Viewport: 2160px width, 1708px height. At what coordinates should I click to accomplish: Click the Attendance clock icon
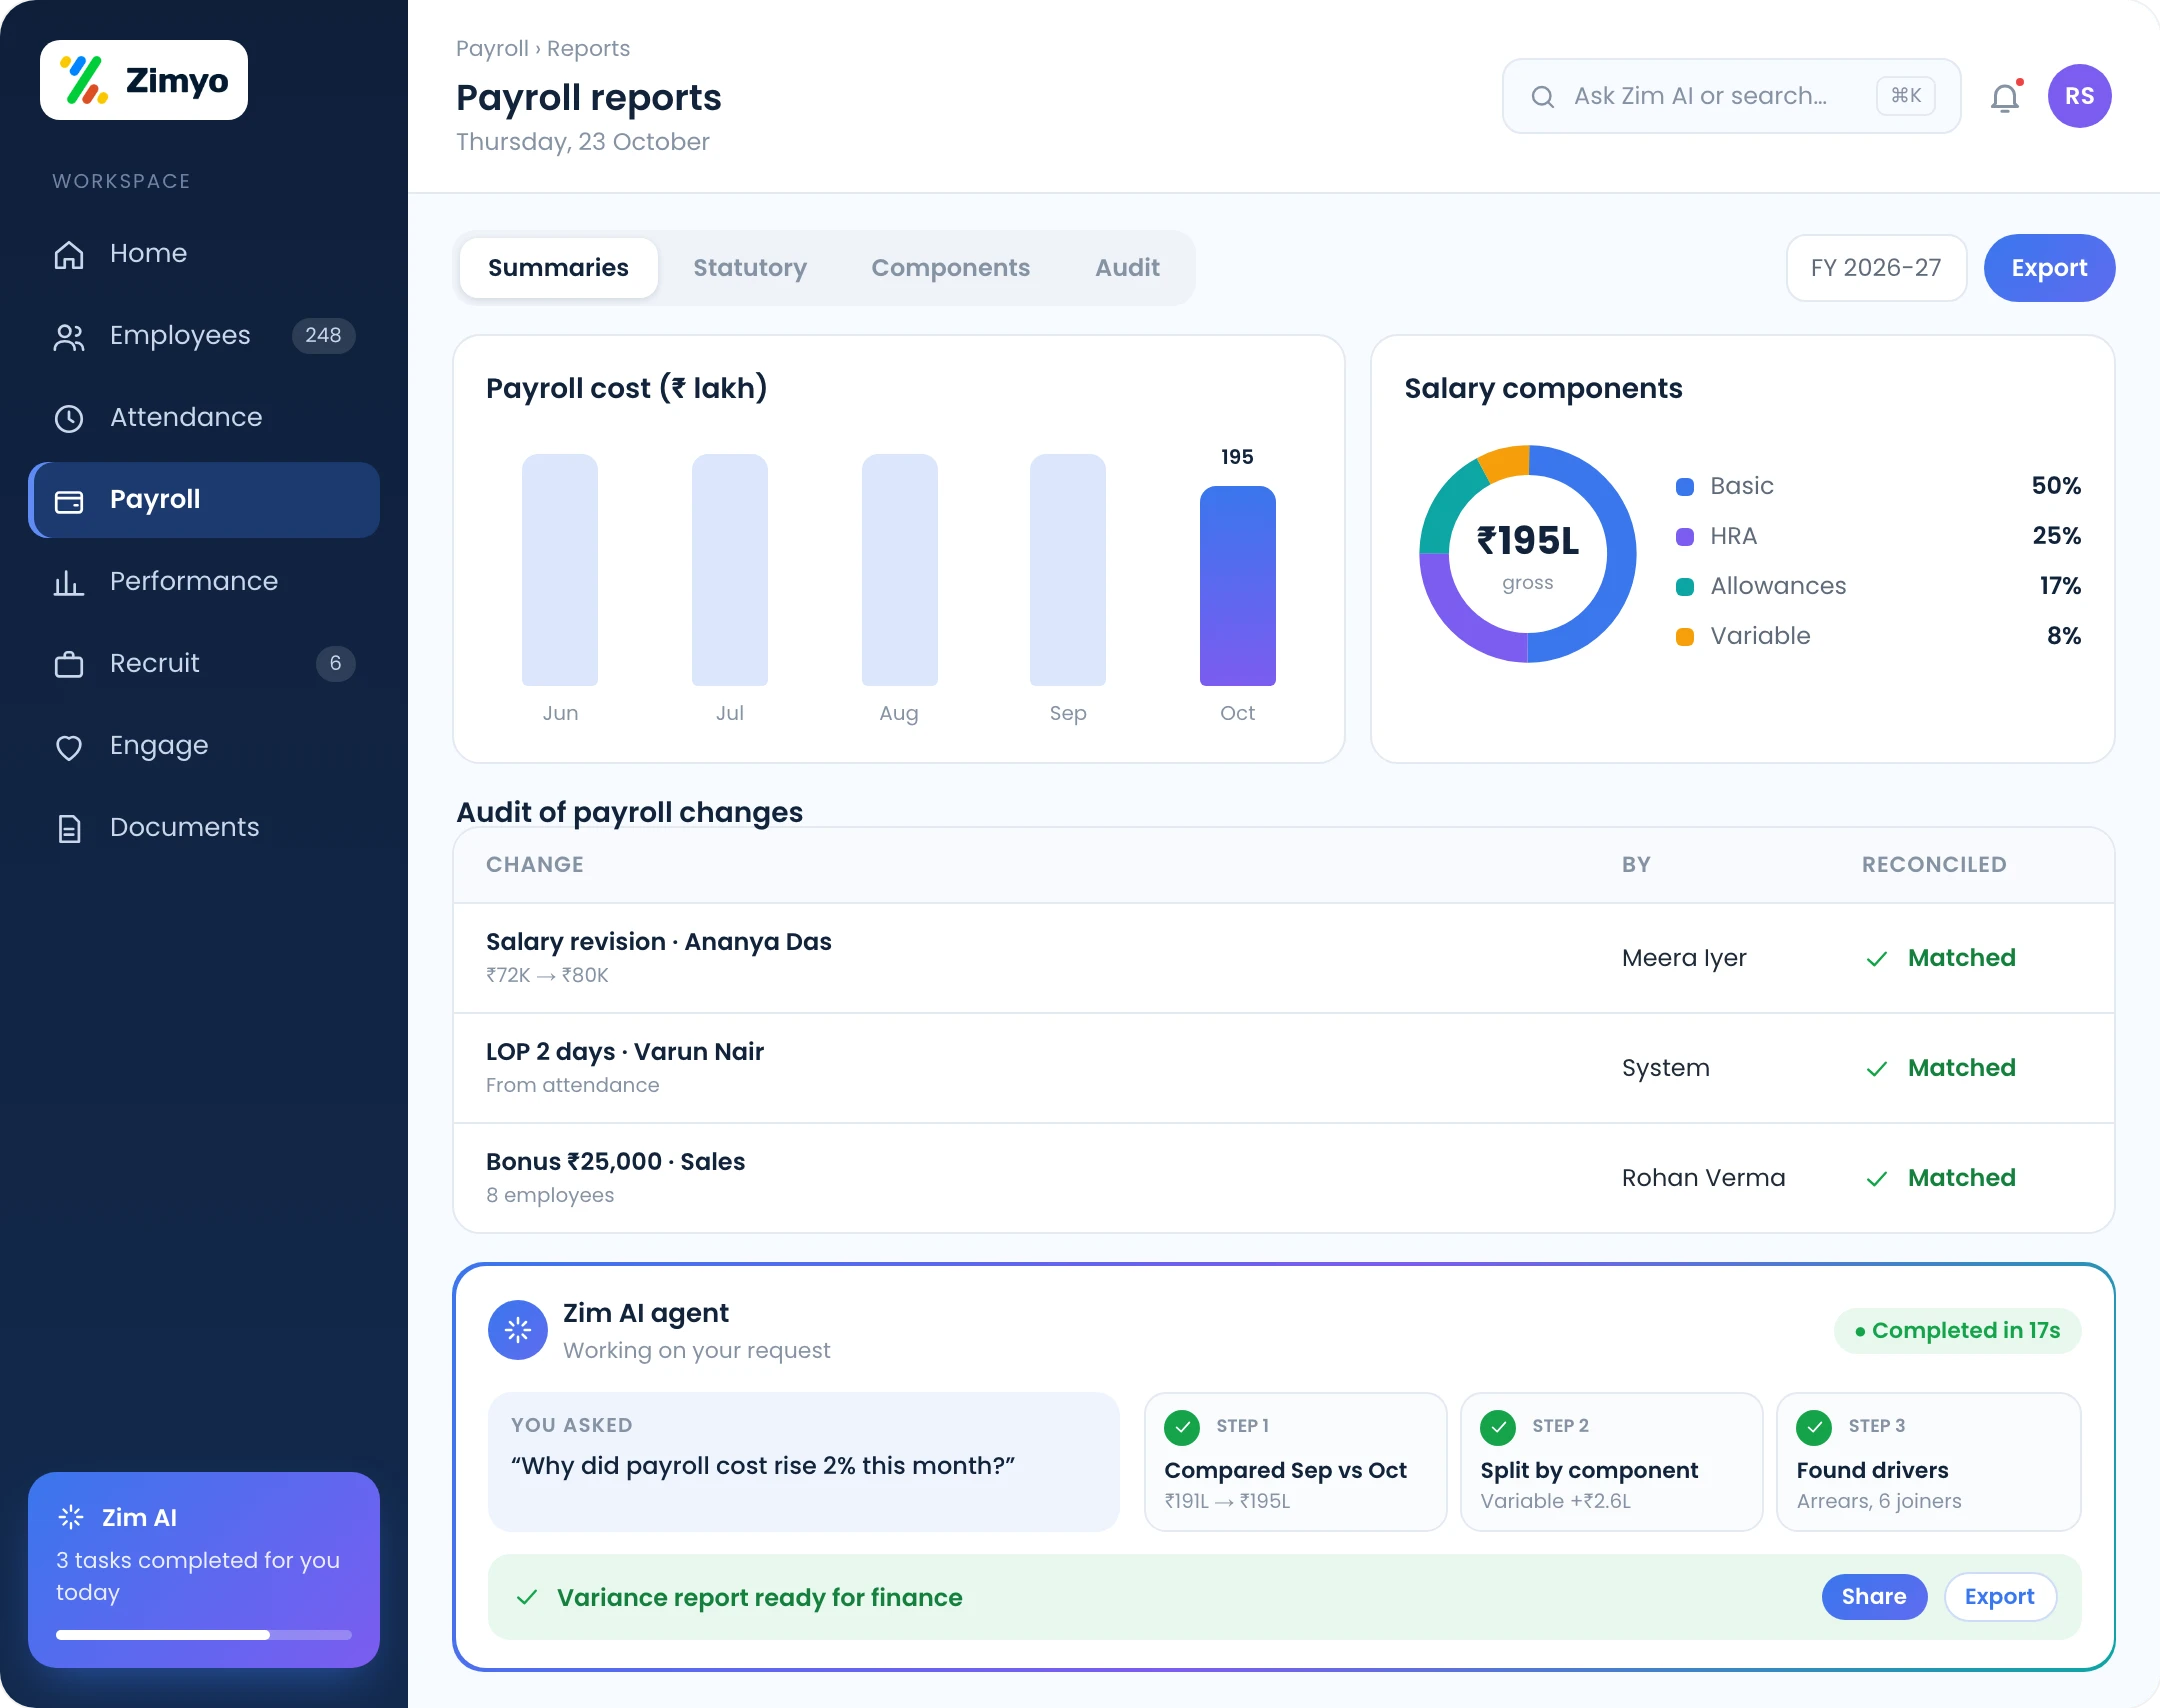pos(69,418)
